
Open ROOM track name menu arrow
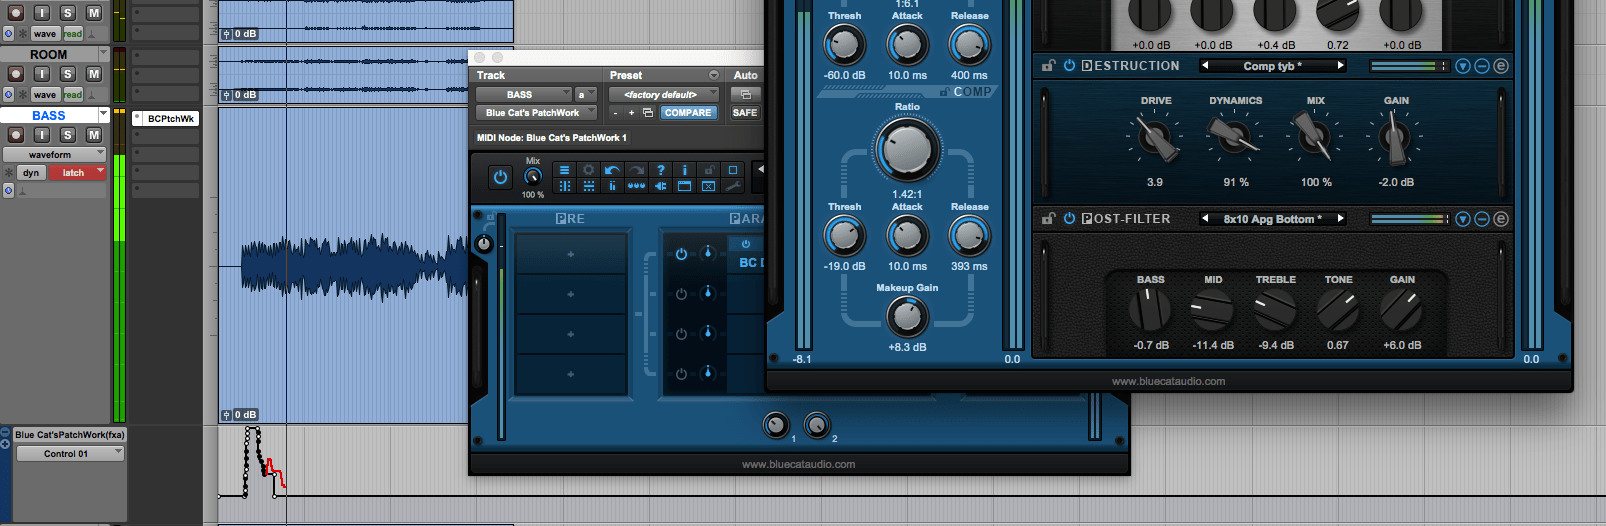coord(104,54)
